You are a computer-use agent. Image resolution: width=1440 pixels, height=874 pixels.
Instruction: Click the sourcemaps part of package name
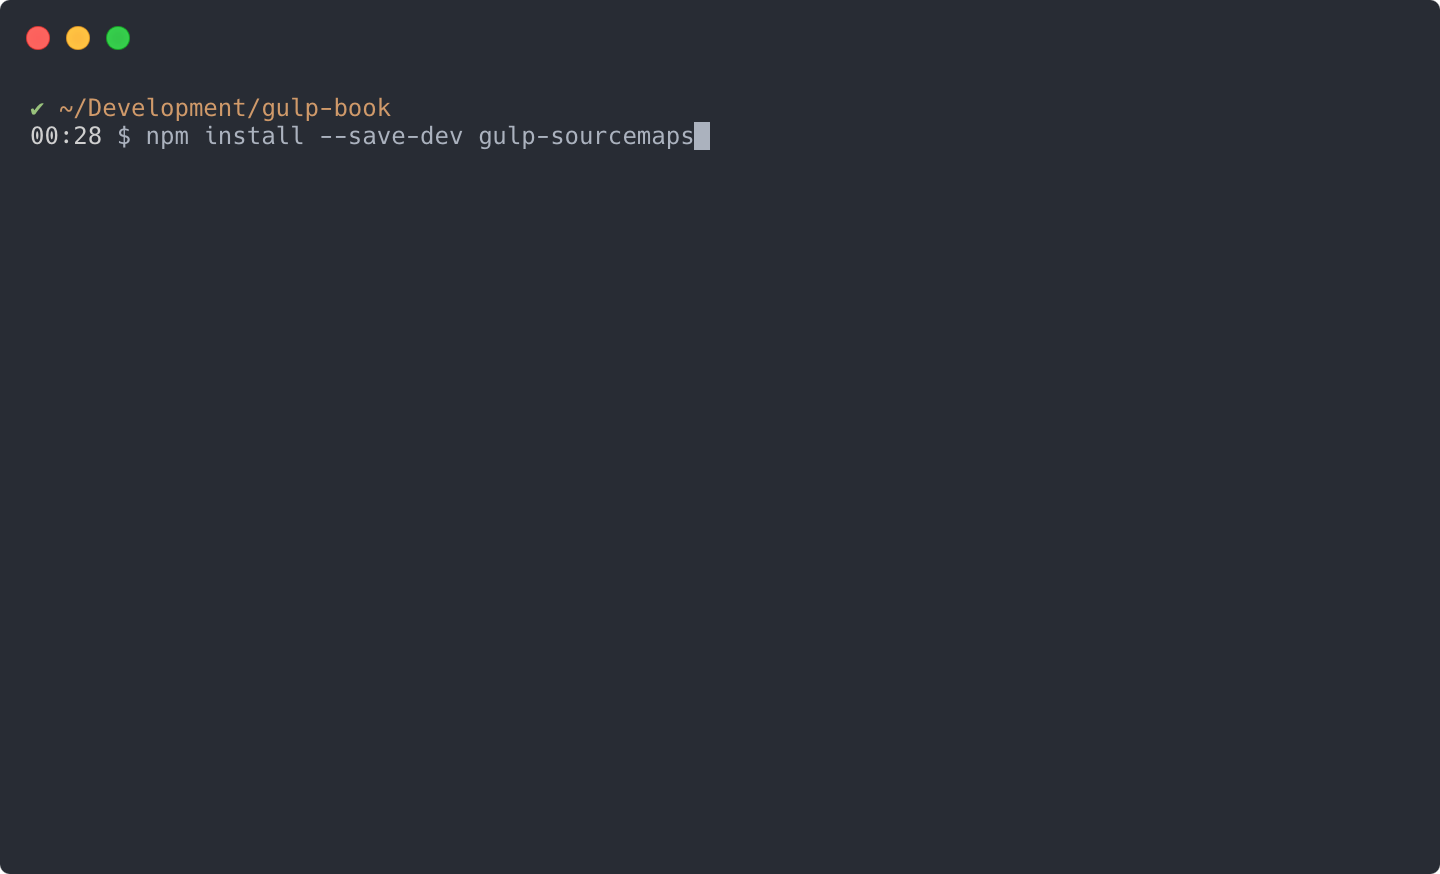tap(622, 138)
